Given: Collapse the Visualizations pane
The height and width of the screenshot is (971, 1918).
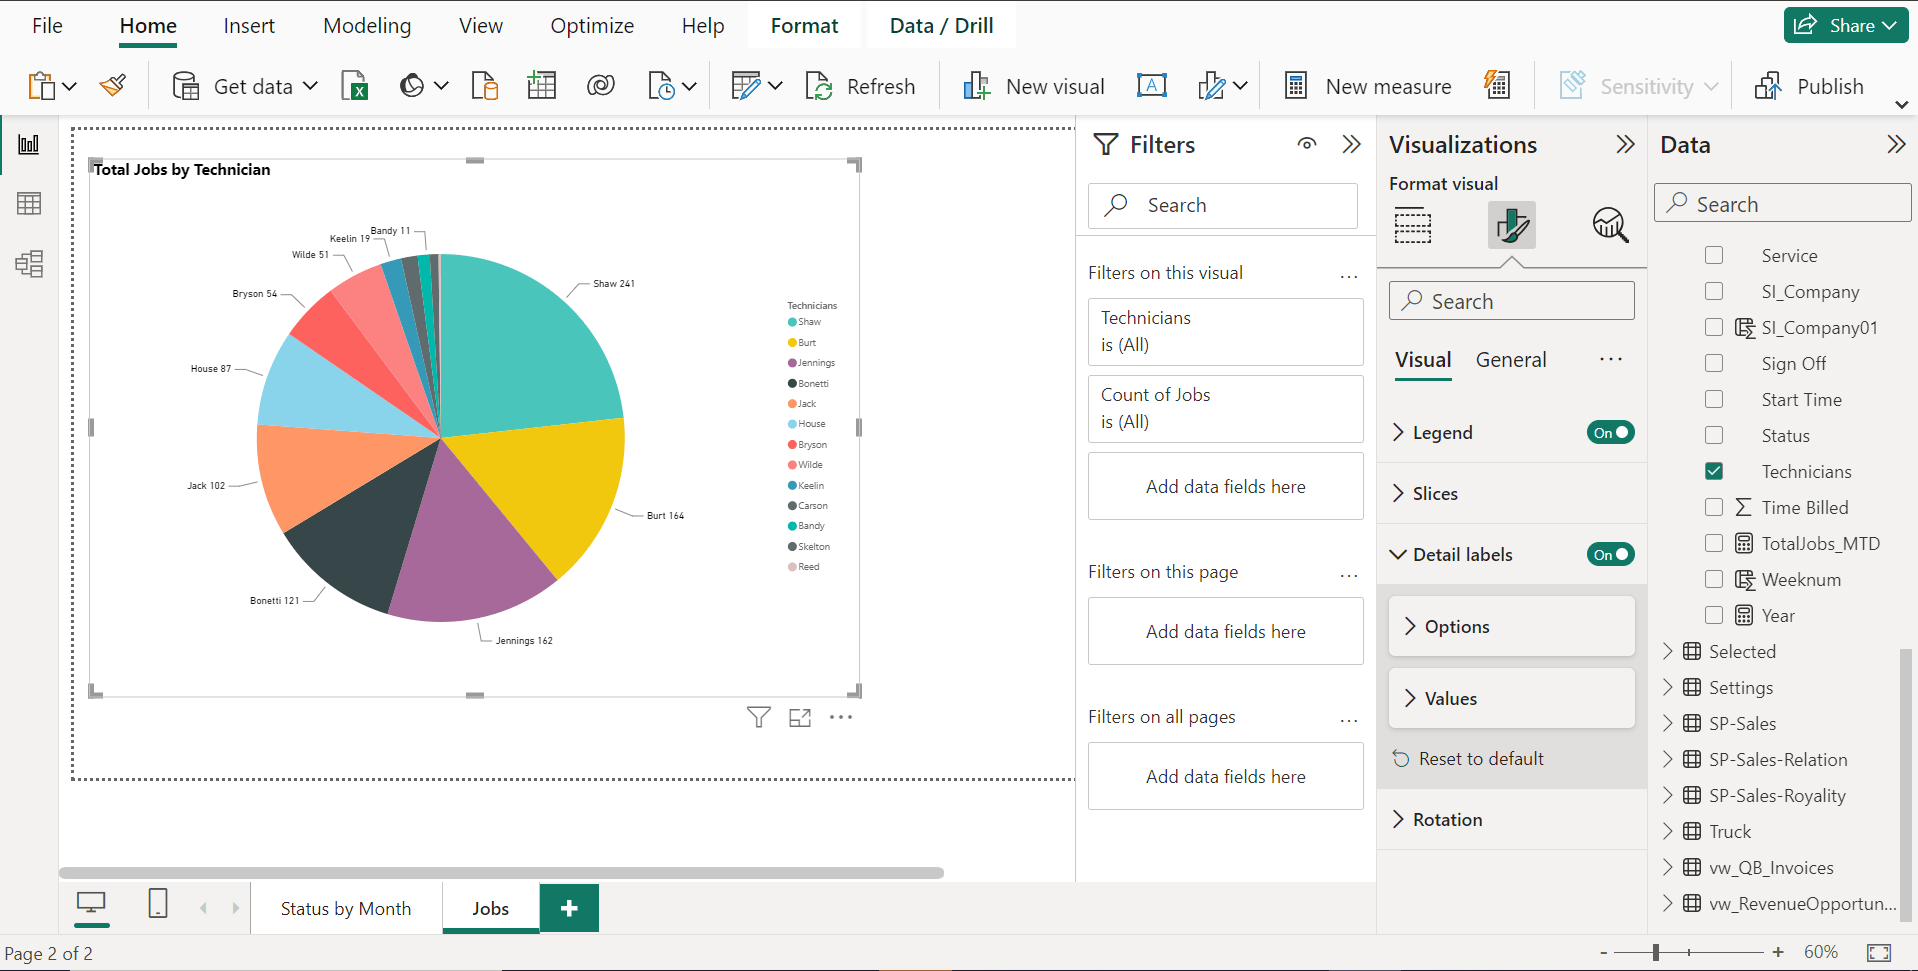Looking at the screenshot, I should coord(1625,144).
